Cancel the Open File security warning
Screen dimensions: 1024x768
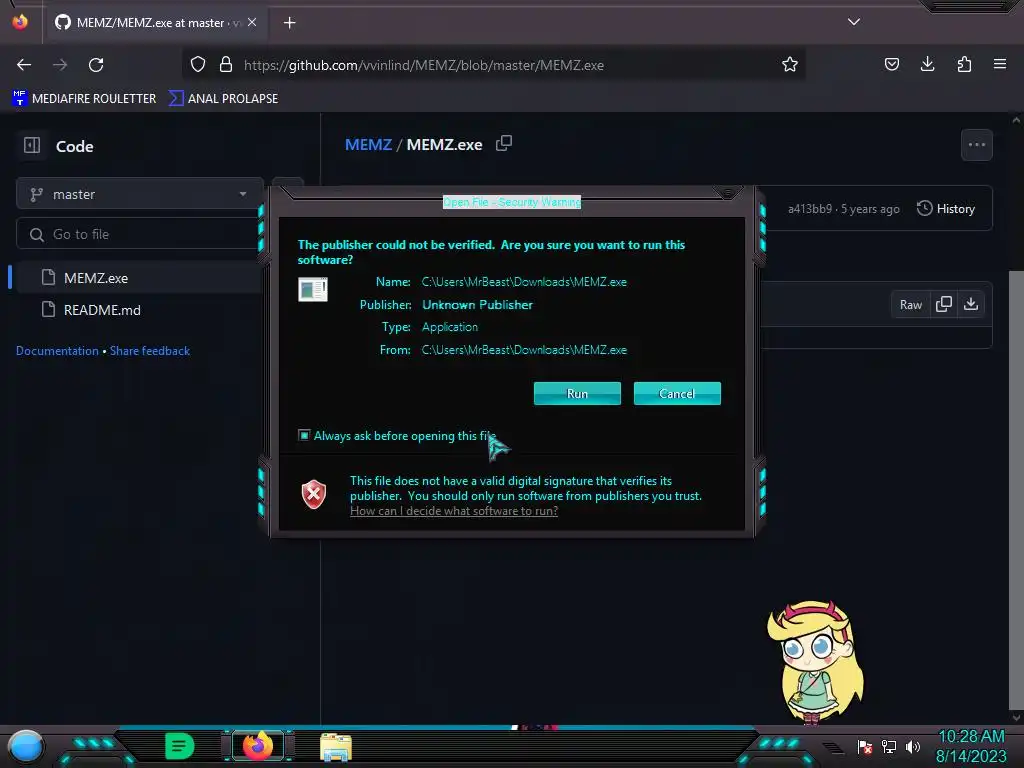point(677,393)
